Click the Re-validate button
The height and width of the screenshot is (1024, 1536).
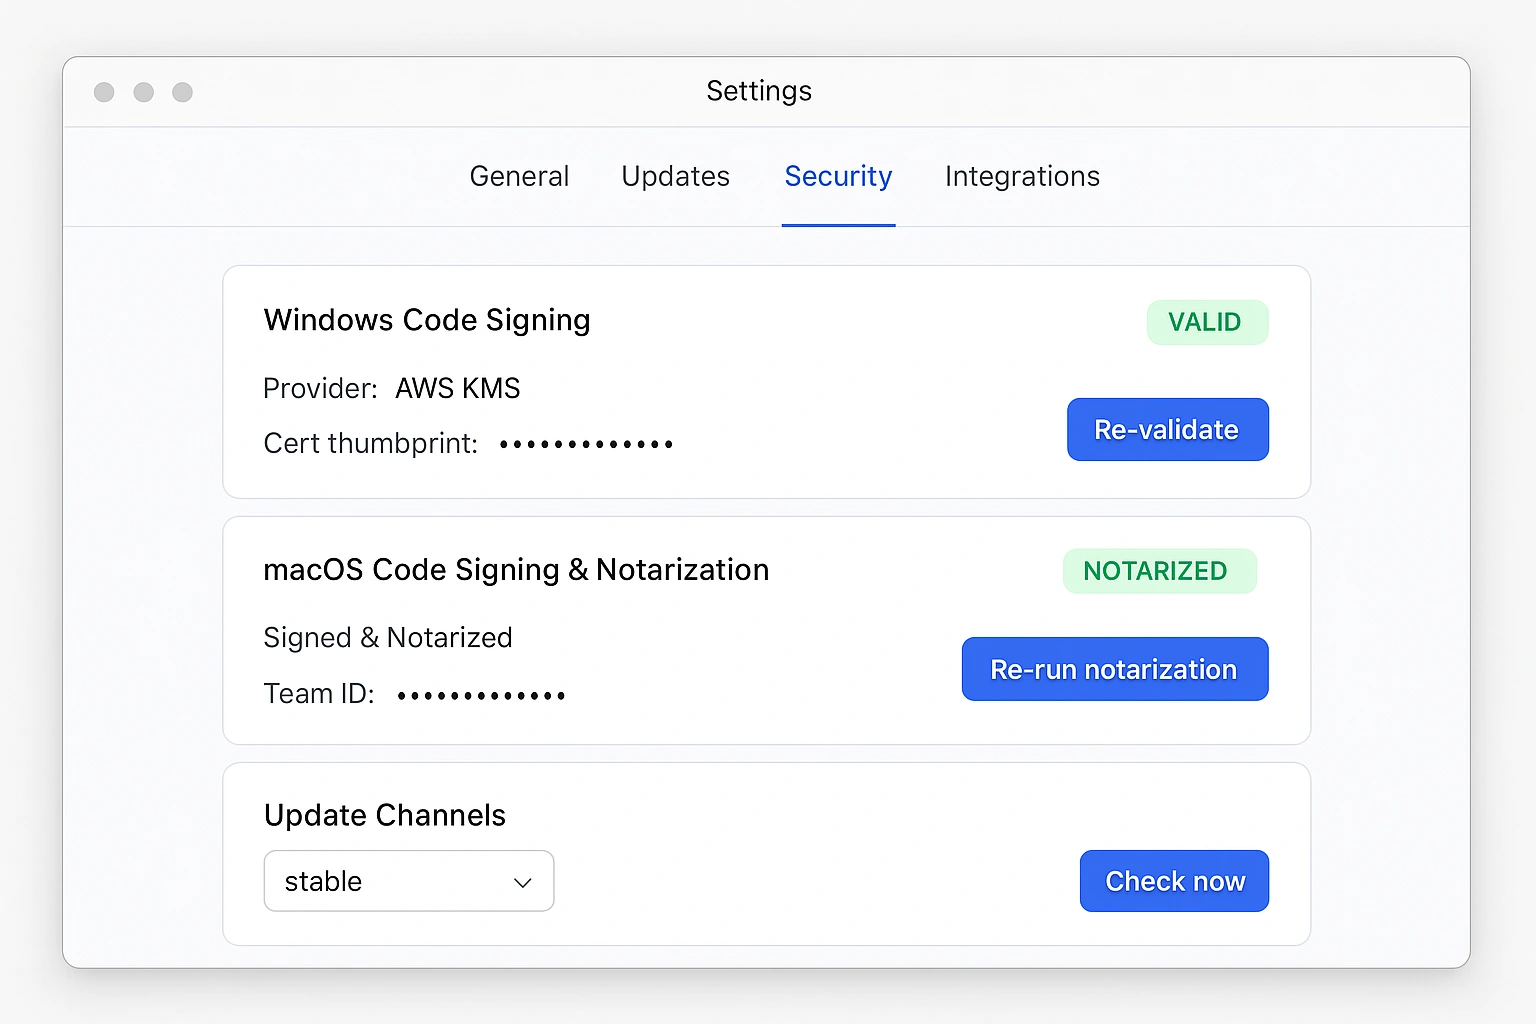(x=1167, y=430)
